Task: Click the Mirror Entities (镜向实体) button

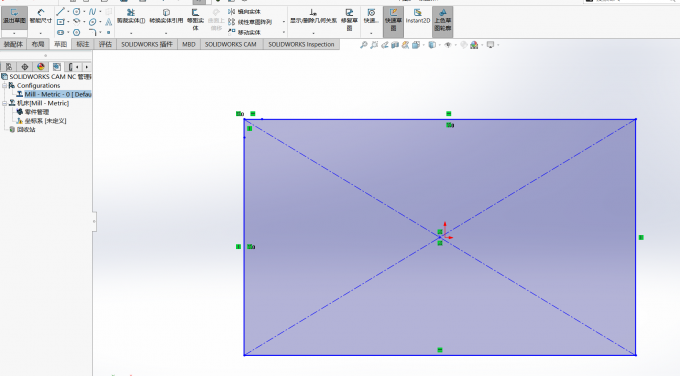Action: click(245, 12)
